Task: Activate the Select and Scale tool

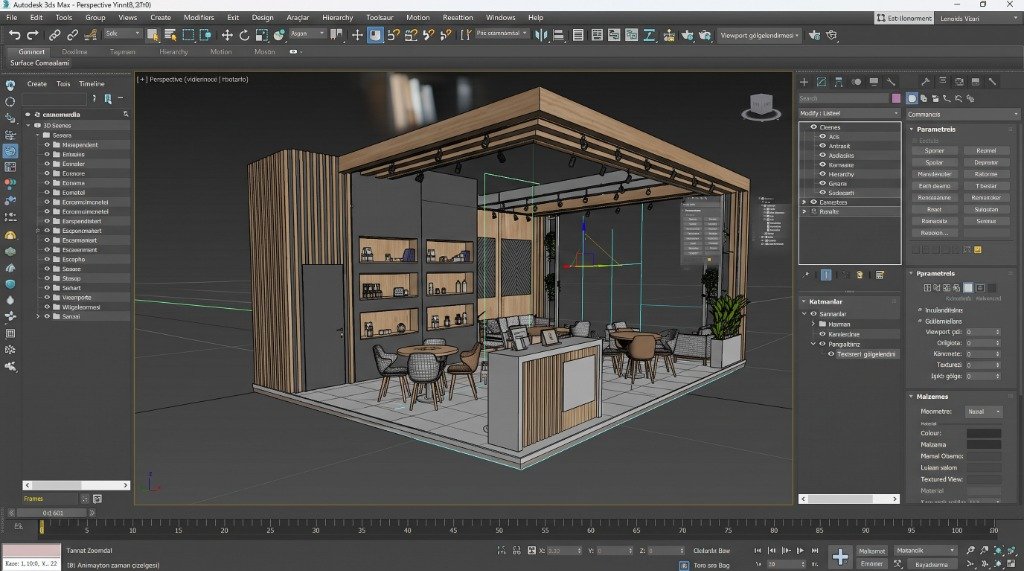Action: click(262, 35)
